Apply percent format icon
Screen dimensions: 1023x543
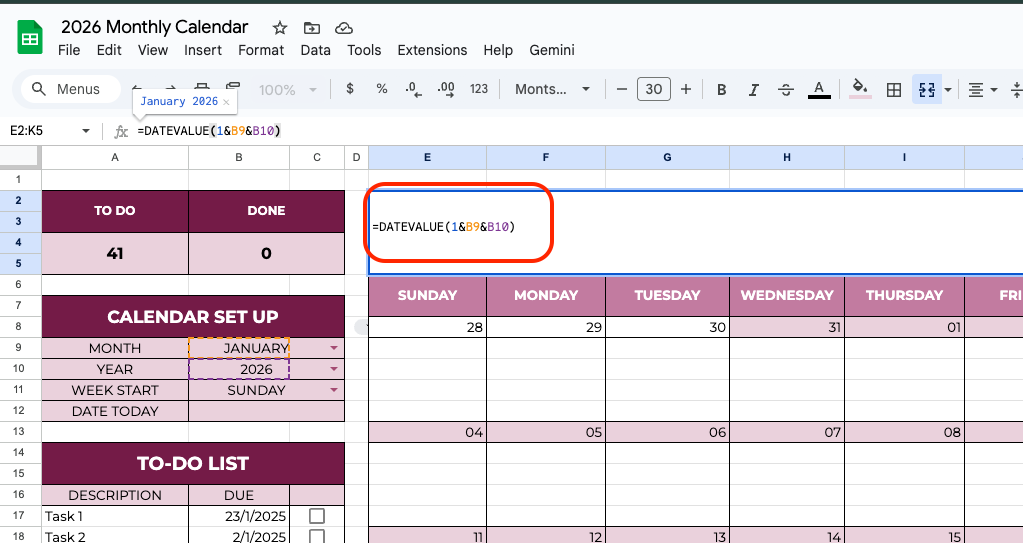click(382, 89)
